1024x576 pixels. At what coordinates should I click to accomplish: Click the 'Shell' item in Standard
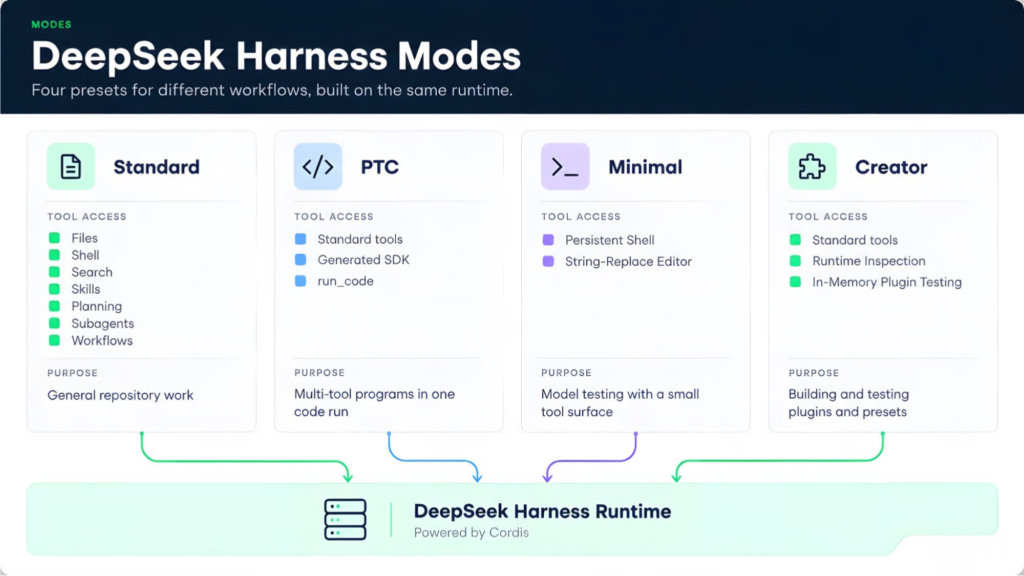86,255
